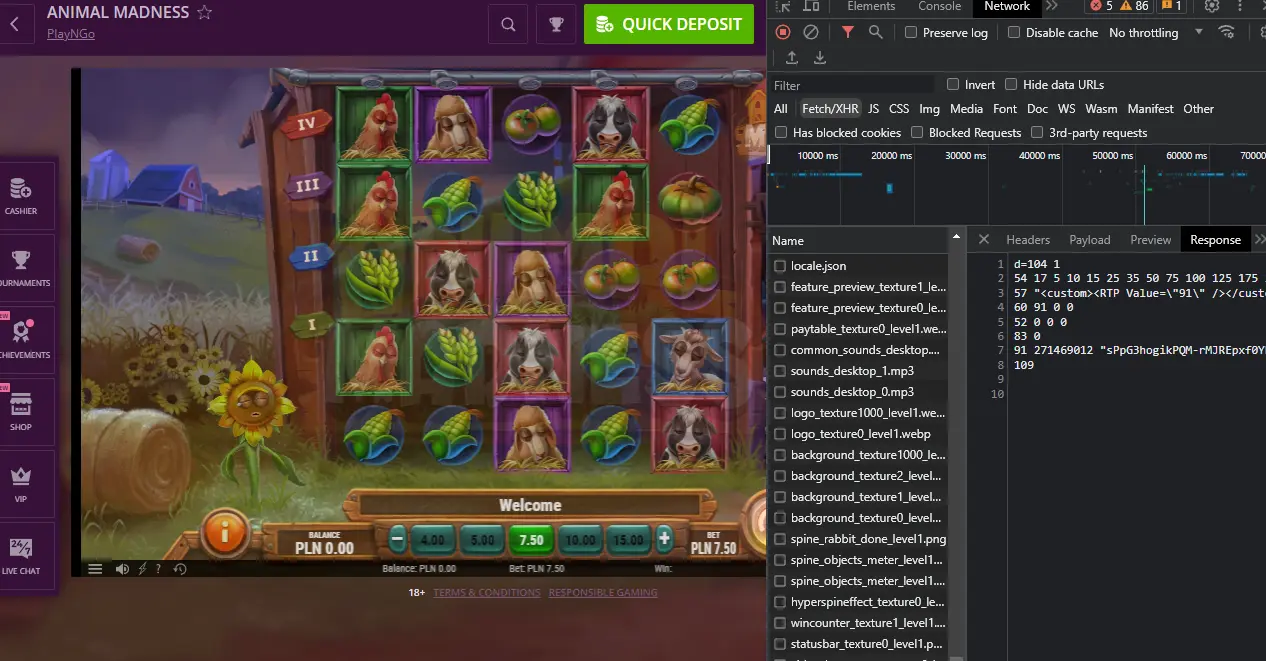Show more response pane tabs
Image resolution: width=1266 pixels, height=661 pixels.
1259,240
